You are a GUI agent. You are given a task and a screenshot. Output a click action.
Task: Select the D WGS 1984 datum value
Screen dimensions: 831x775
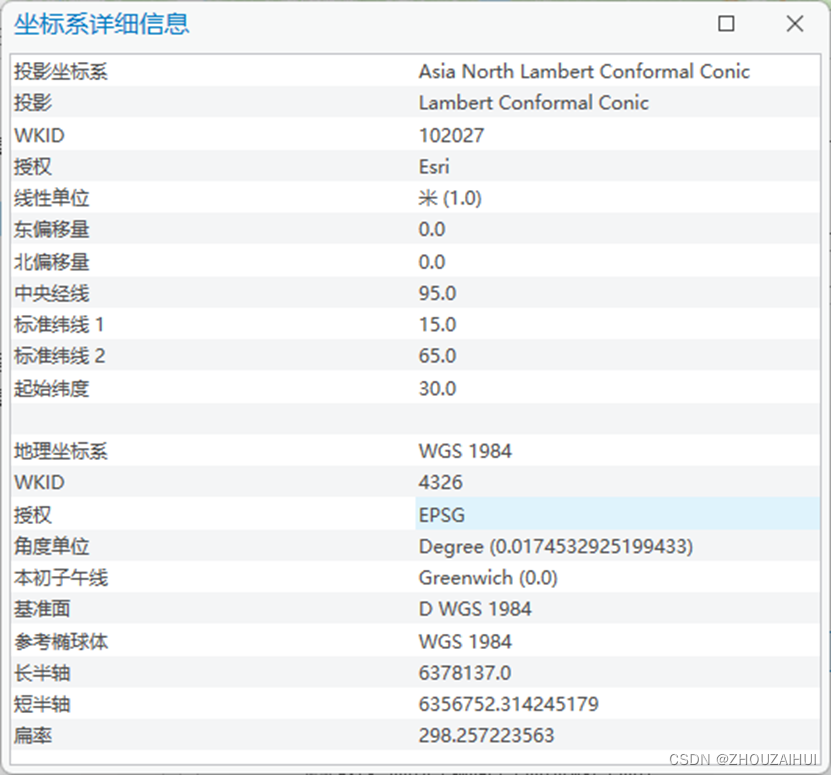coord(475,609)
